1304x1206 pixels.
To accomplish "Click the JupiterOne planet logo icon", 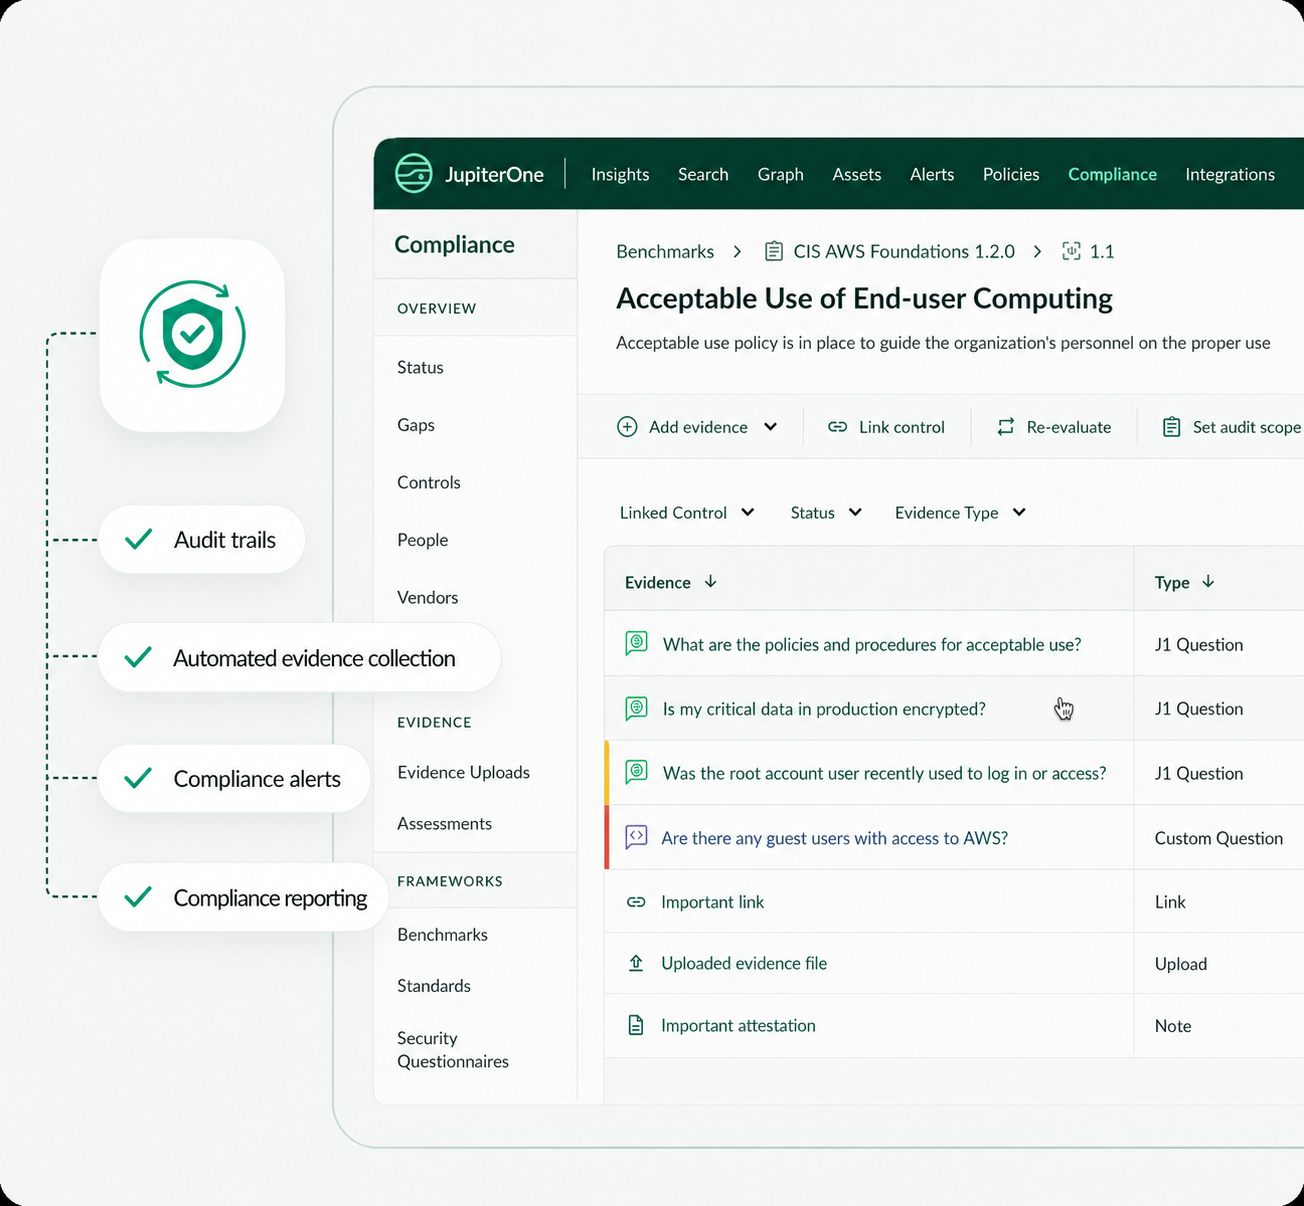I will coord(413,173).
